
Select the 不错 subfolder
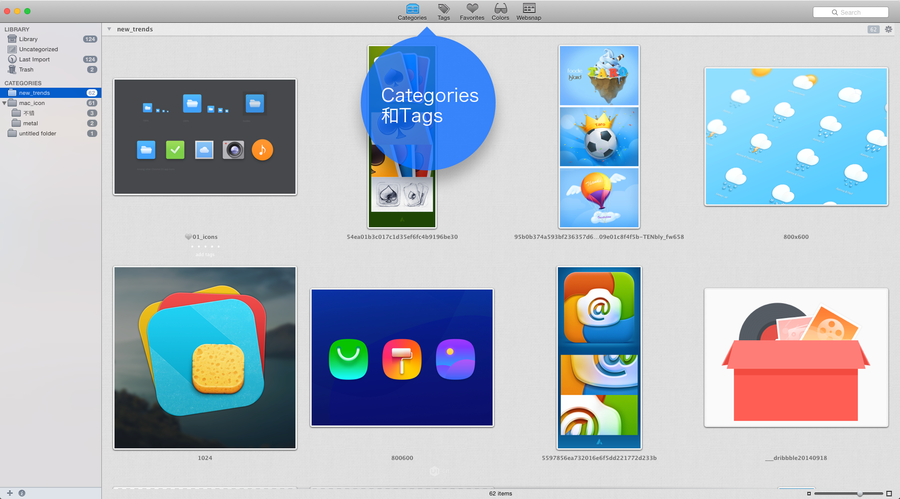pyautogui.click(x=51, y=113)
